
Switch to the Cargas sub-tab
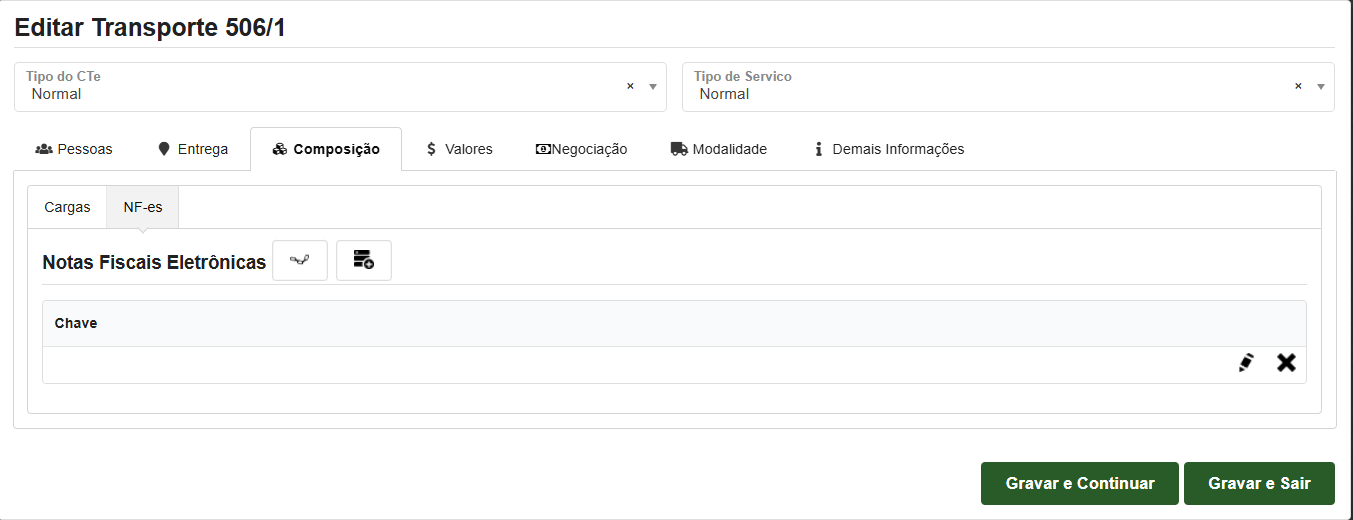click(x=67, y=207)
